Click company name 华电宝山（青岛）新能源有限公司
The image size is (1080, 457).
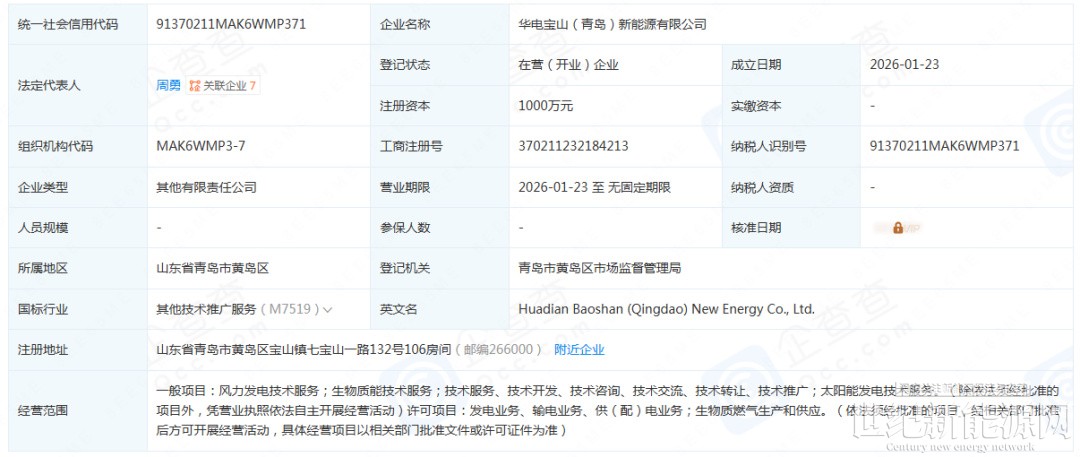click(x=612, y=24)
